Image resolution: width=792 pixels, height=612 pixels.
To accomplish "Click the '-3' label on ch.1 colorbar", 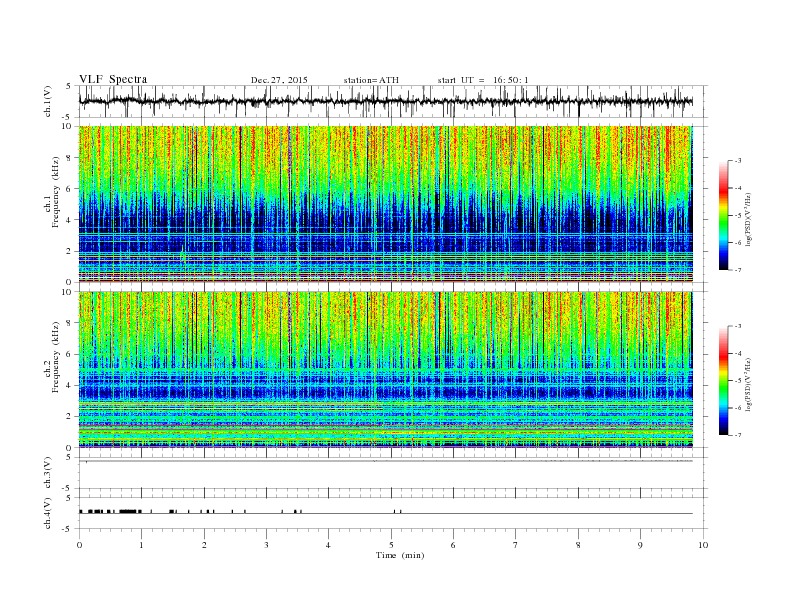I will [x=738, y=161].
